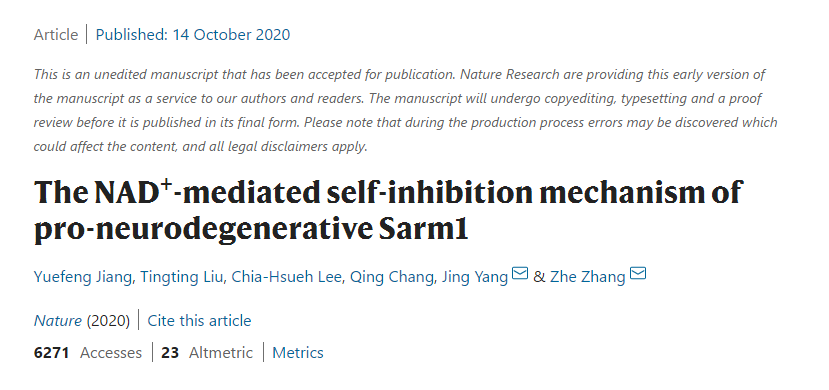Viewport: 829px width, 390px height.
Task: Click the 23 Altmetric score
Action: tap(207, 353)
